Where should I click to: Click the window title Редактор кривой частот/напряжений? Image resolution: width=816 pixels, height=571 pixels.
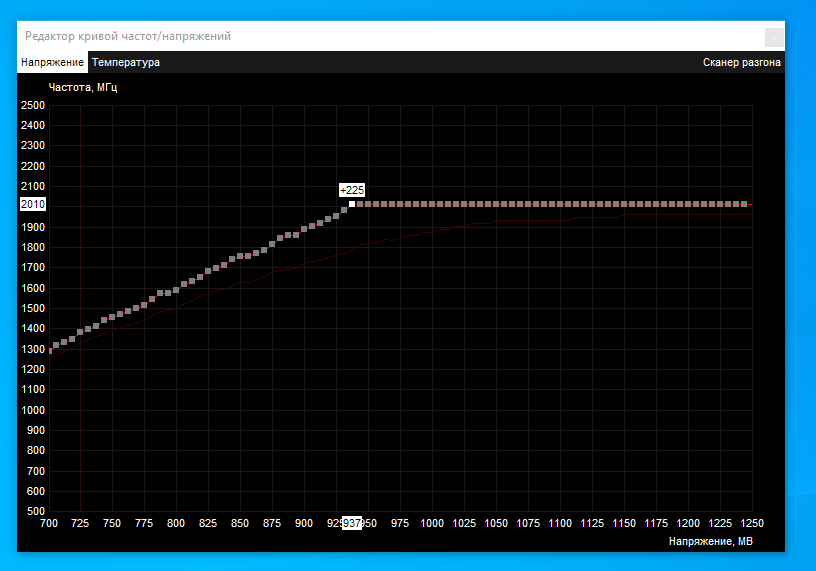tap(128, 36)
